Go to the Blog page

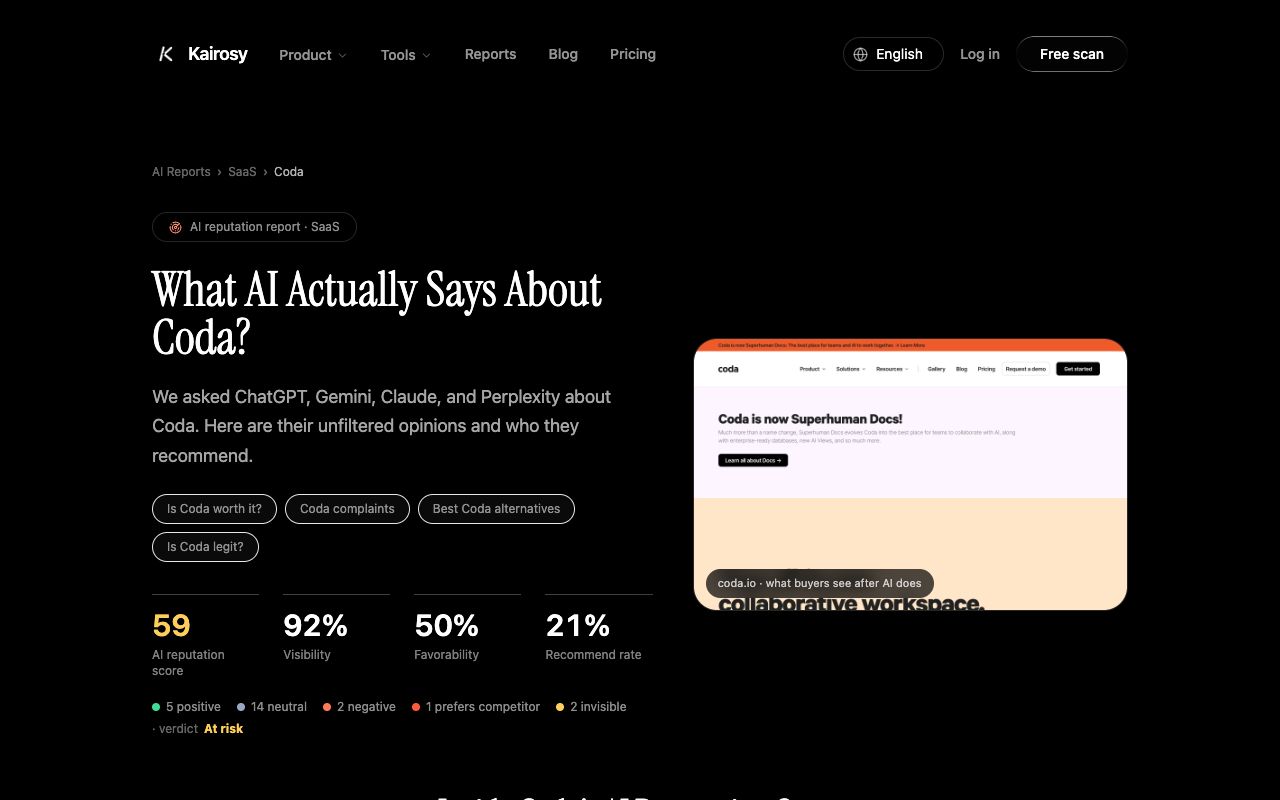coord(563,54)
